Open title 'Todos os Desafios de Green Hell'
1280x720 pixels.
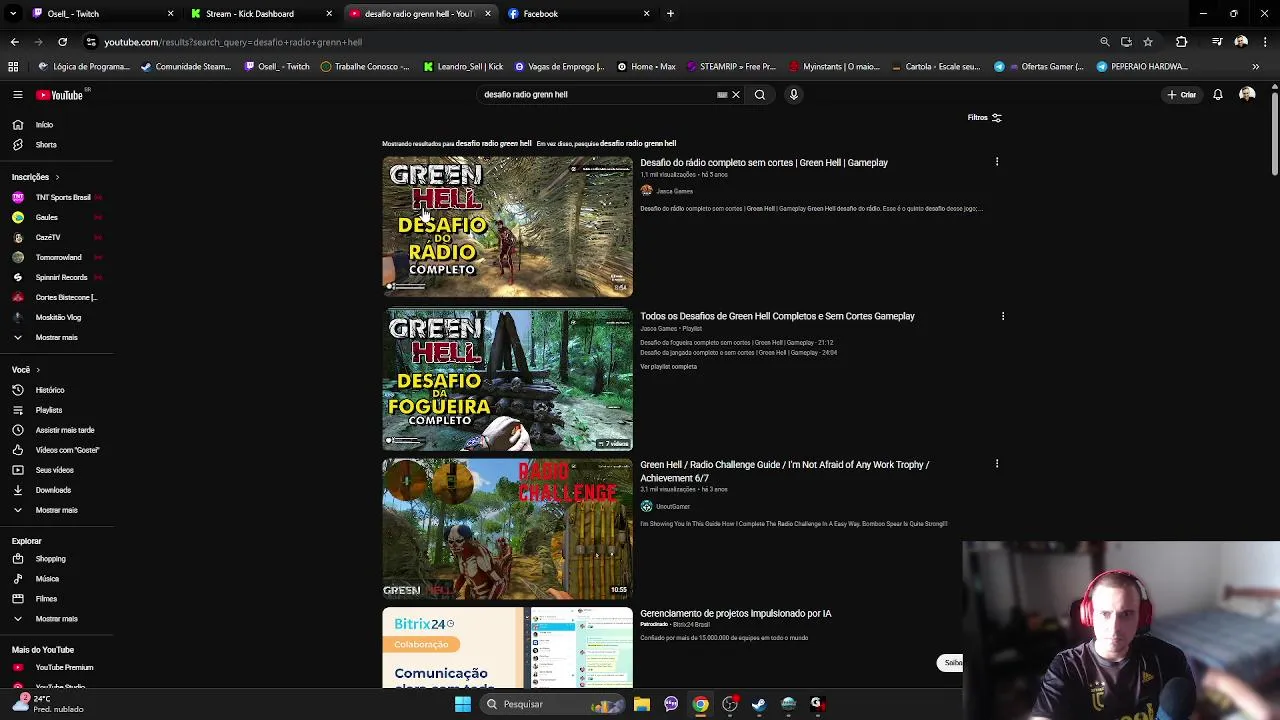point(777,316)
